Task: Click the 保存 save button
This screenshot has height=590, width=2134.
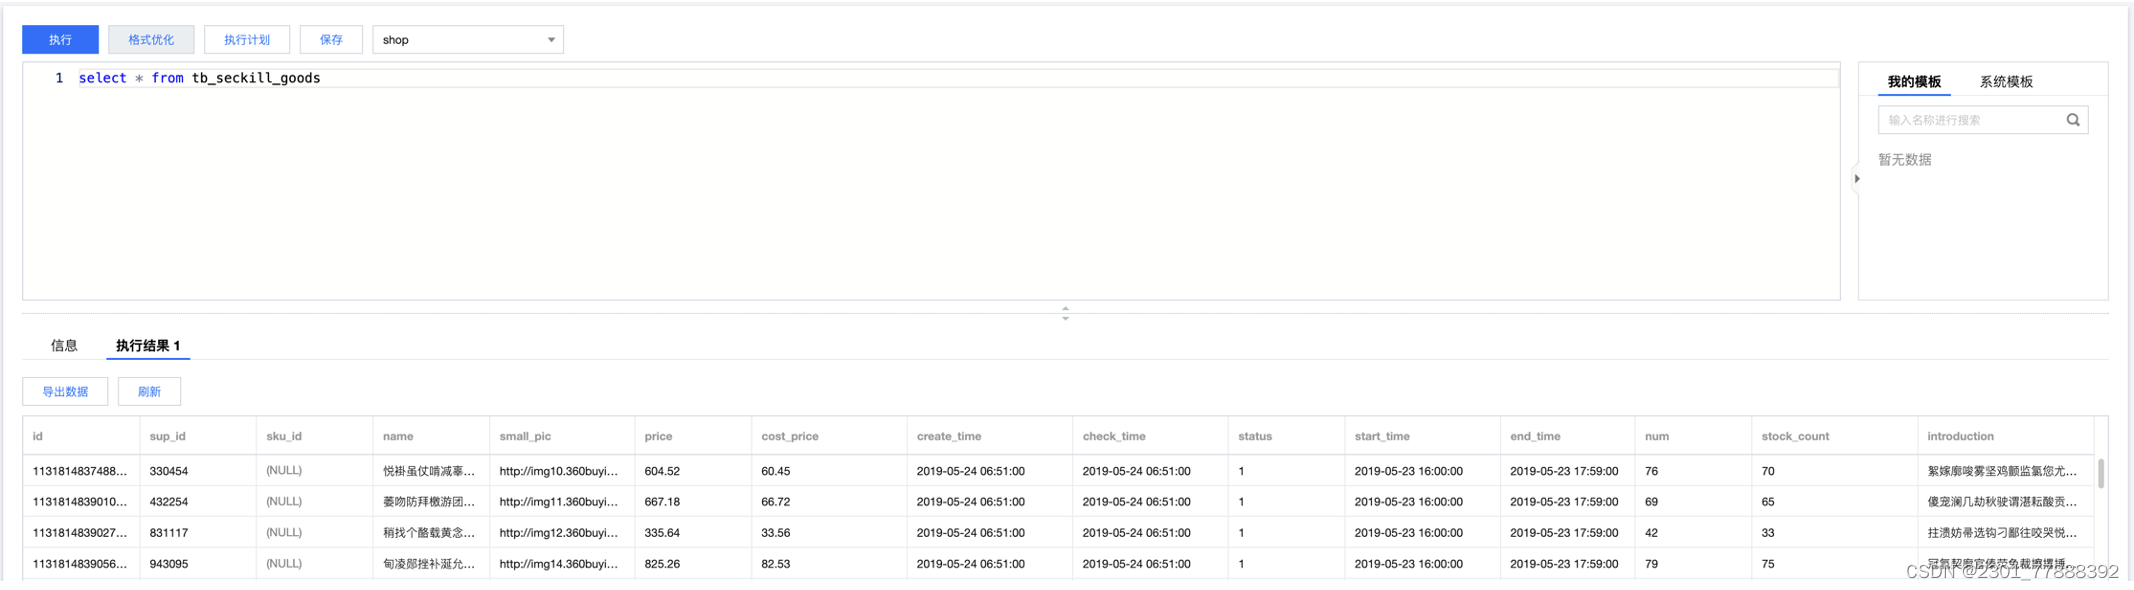Action: coord(331,40)
